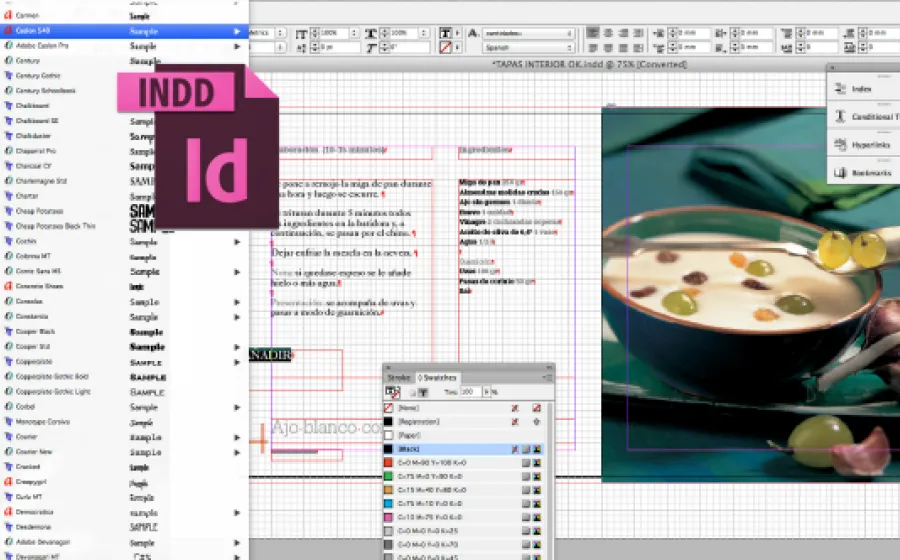This screenshot has height=560, width=900.
Task: Click the OpenType icon beside Century Schoolbook
Action: click(x=8, y=91)
